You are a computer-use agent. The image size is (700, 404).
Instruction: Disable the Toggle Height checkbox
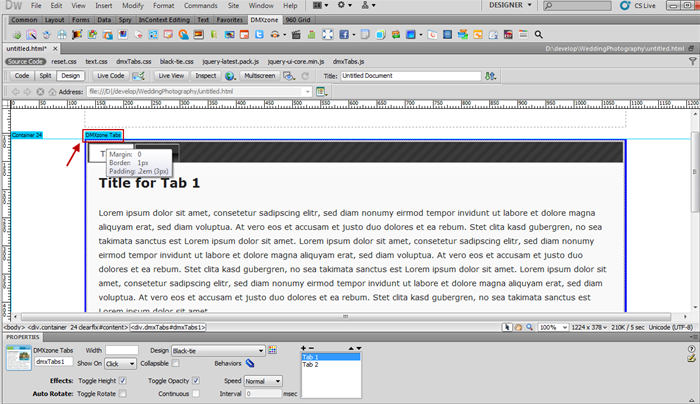123,381
